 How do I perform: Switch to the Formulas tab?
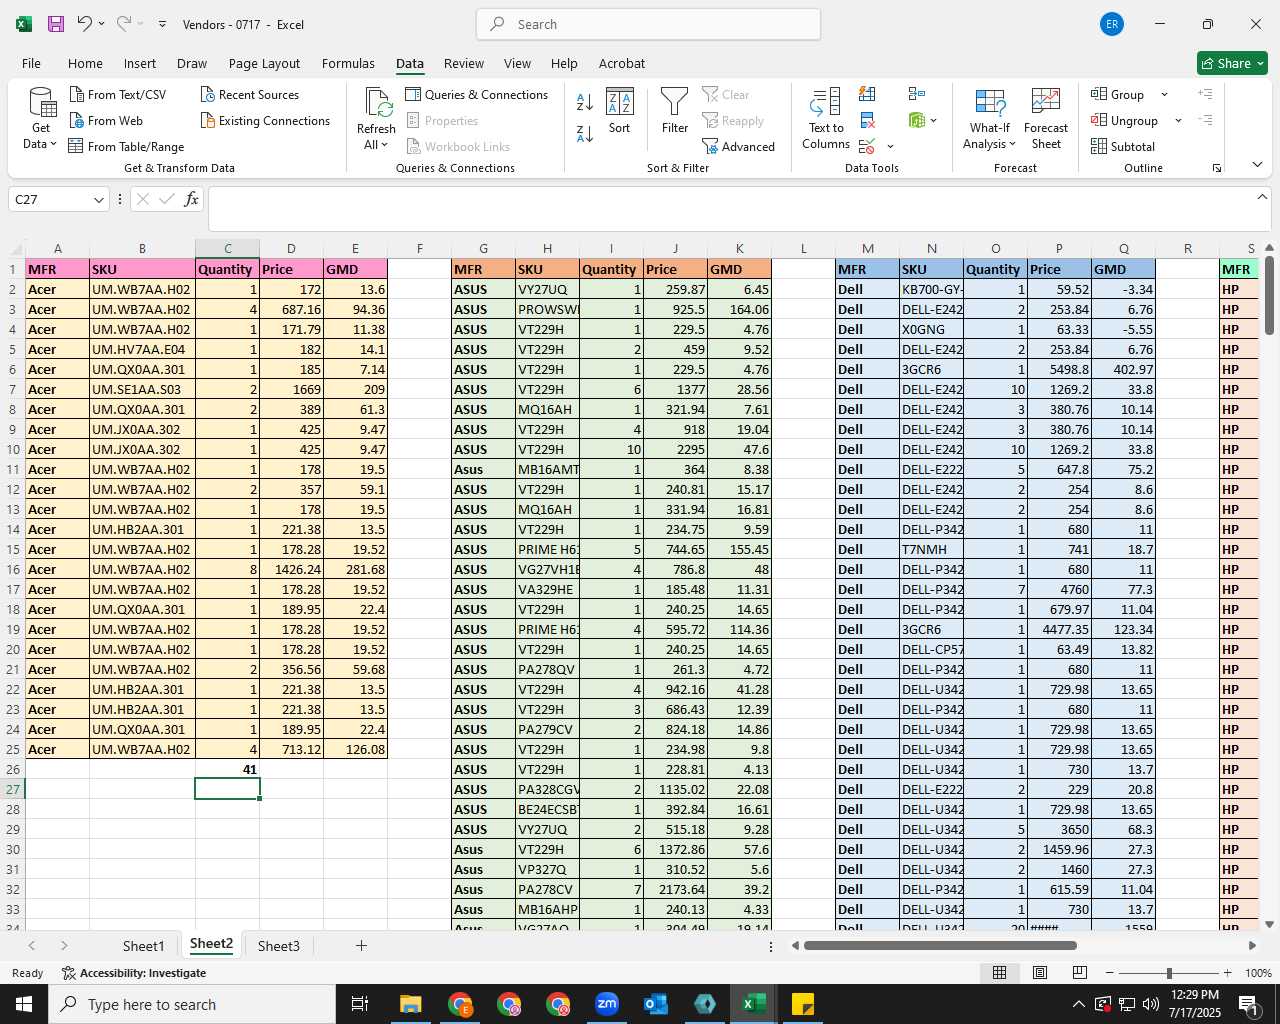[x=348, y=63]
